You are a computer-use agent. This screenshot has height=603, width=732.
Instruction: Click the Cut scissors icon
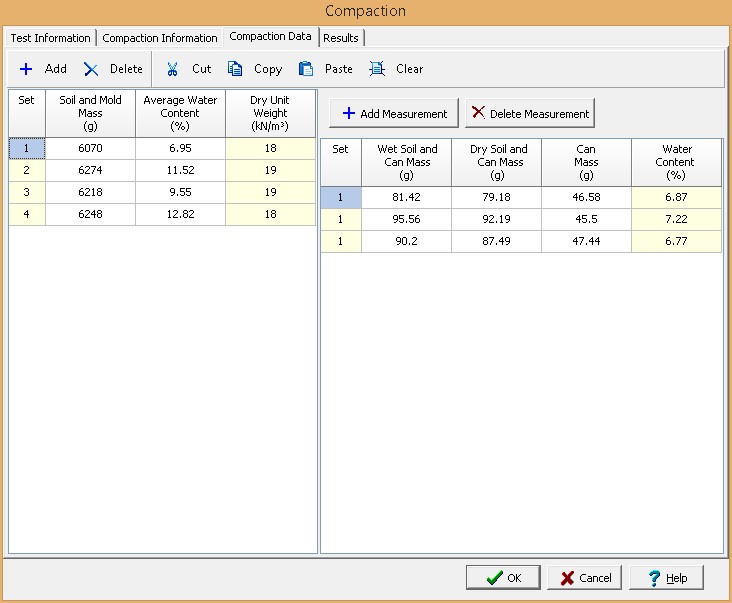coord(173,69)
